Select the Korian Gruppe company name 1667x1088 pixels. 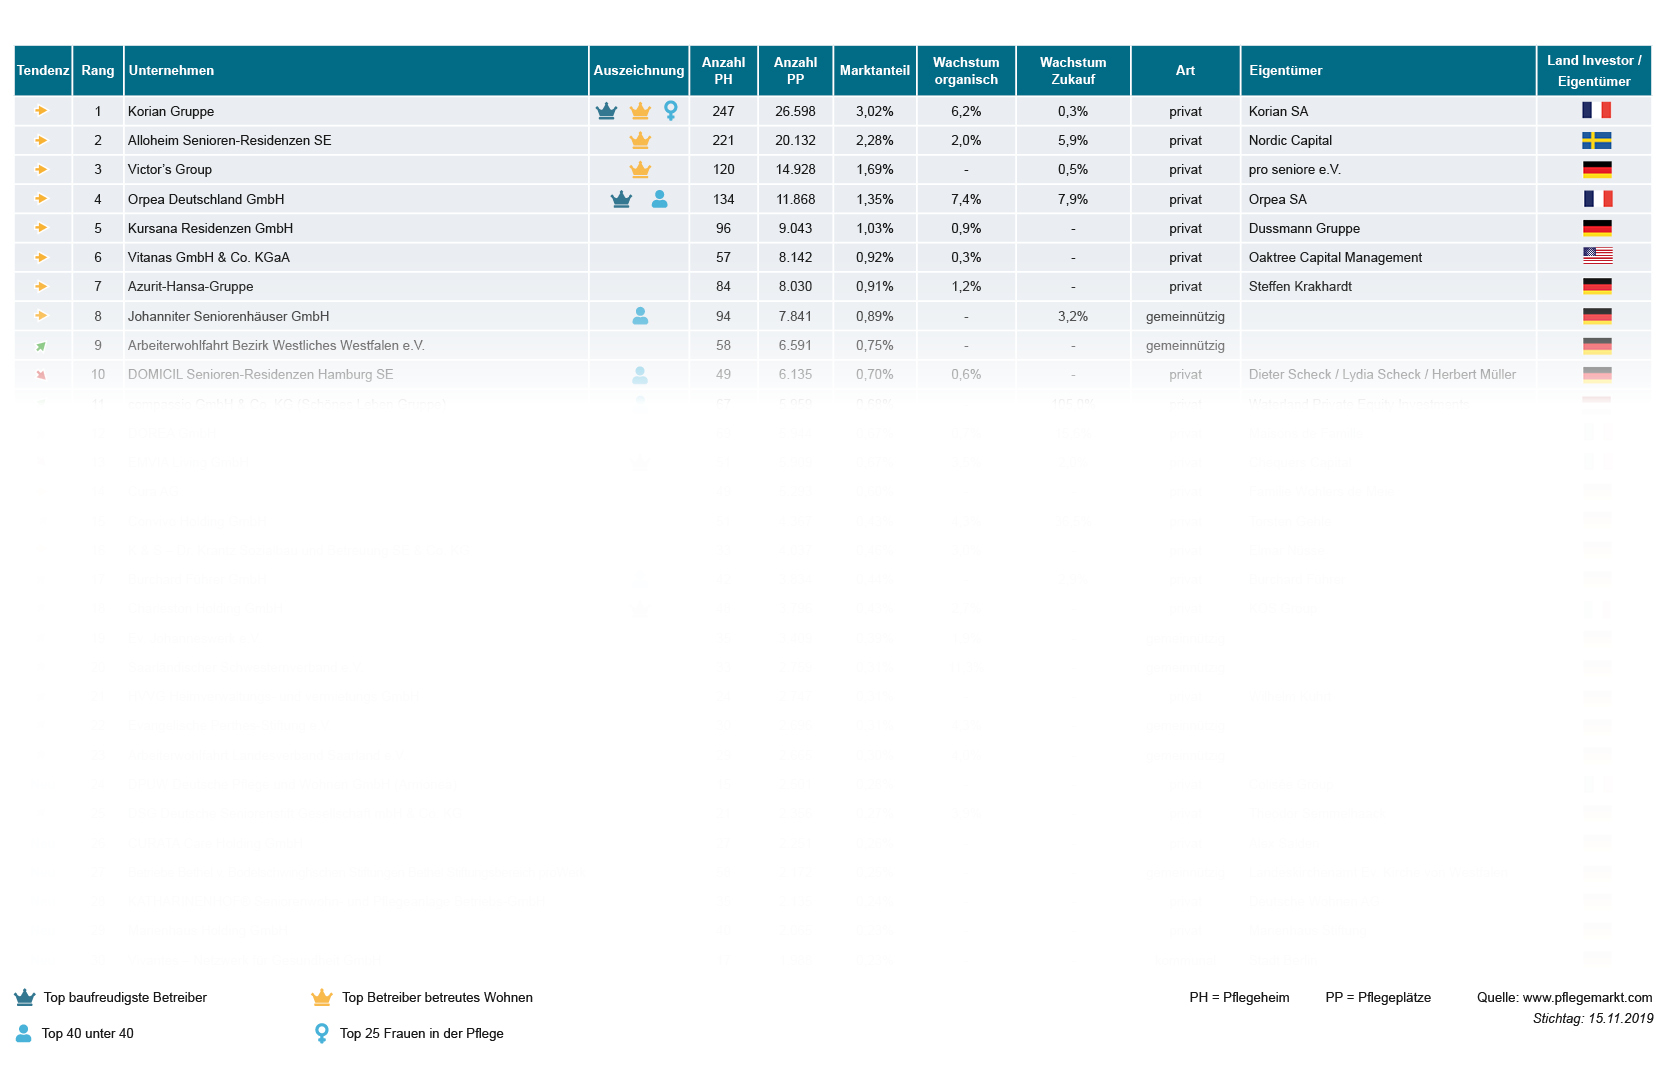[171, 111]
